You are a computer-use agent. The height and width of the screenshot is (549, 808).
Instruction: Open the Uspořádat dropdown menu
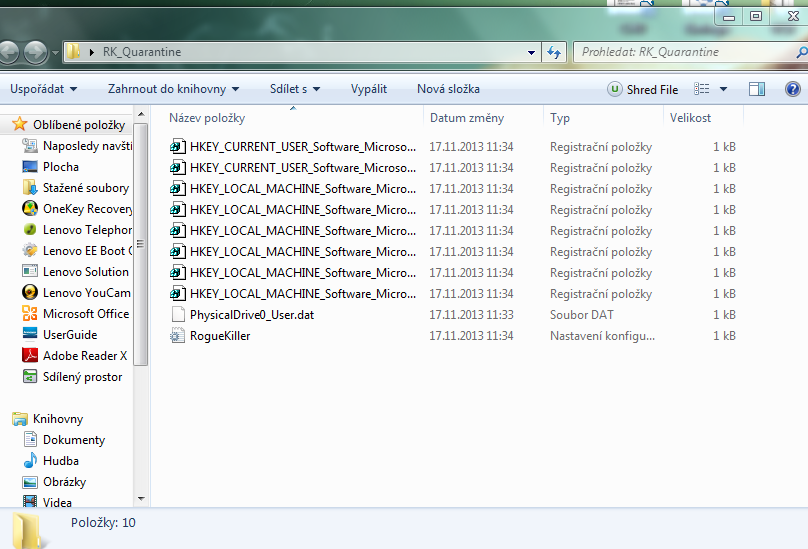44,89
